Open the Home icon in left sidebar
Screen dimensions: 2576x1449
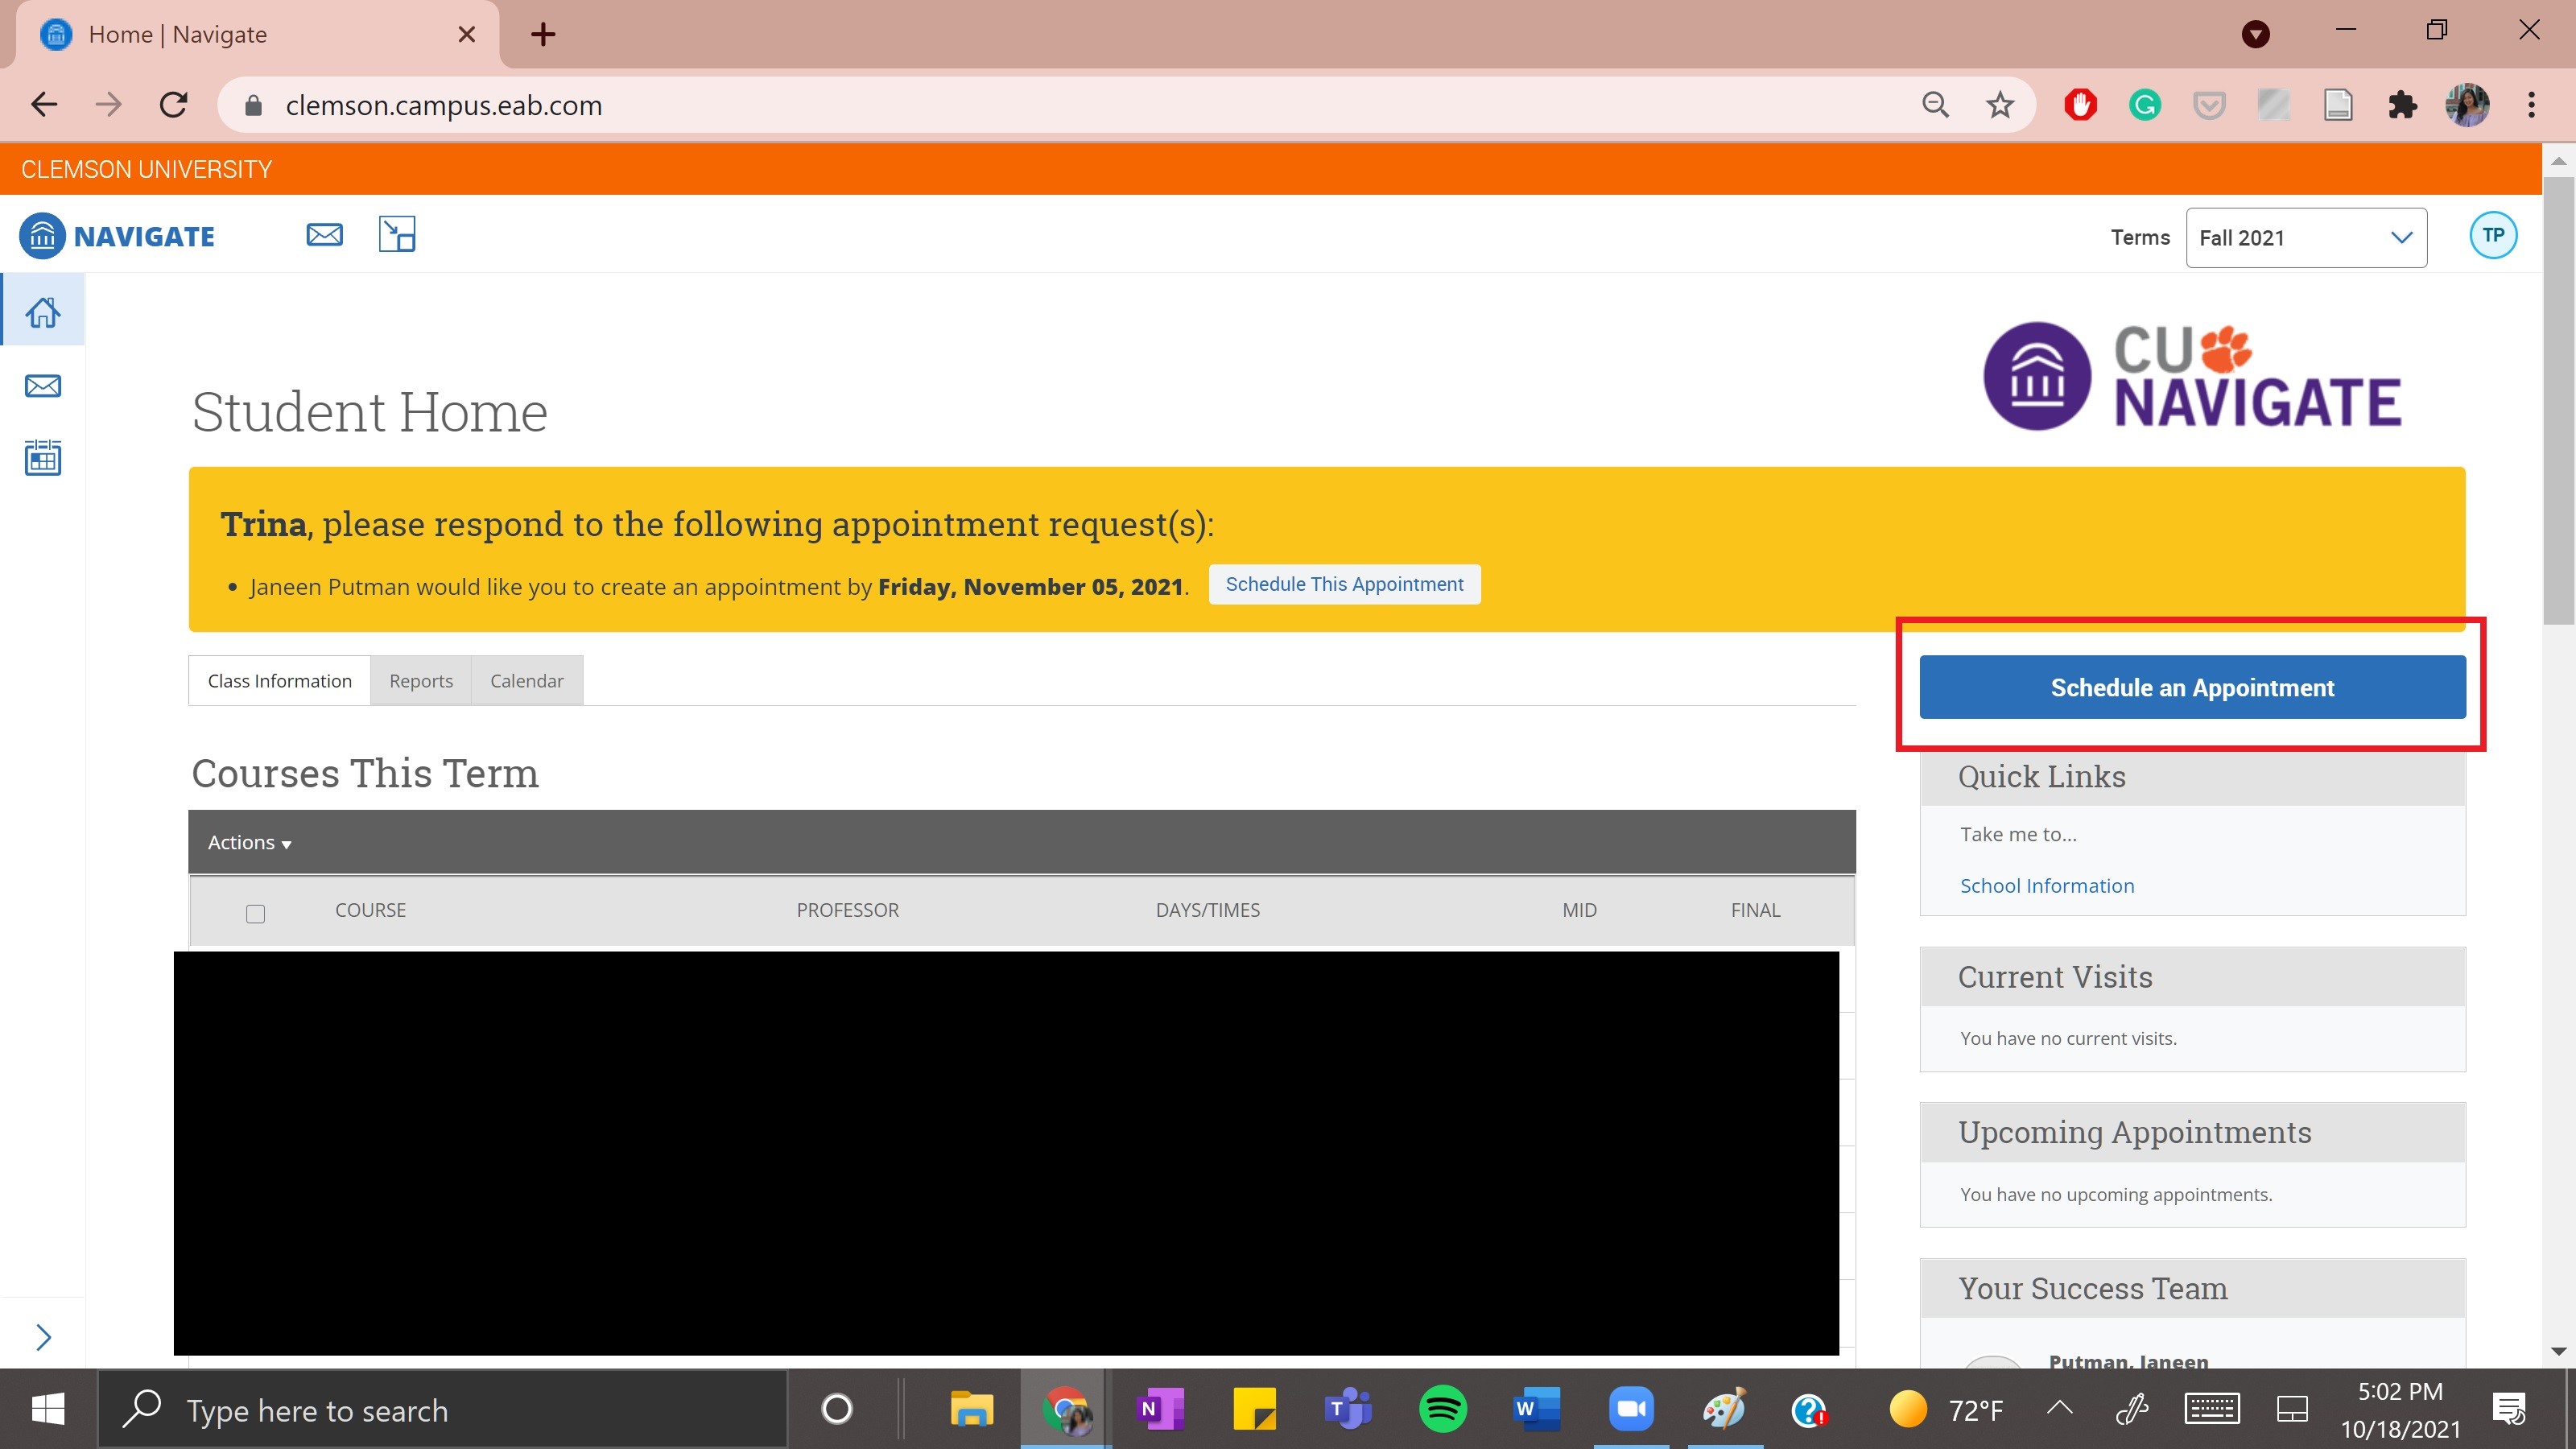42,312
